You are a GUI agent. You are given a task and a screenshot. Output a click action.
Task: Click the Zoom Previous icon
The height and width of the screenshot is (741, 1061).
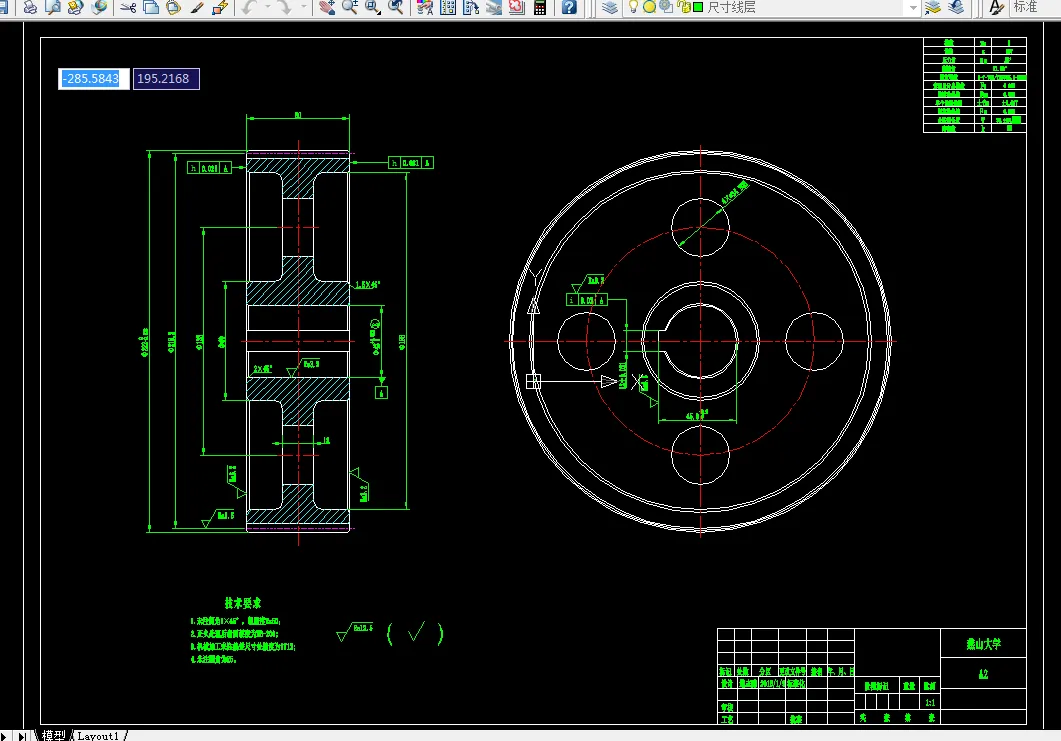point(396,7)
